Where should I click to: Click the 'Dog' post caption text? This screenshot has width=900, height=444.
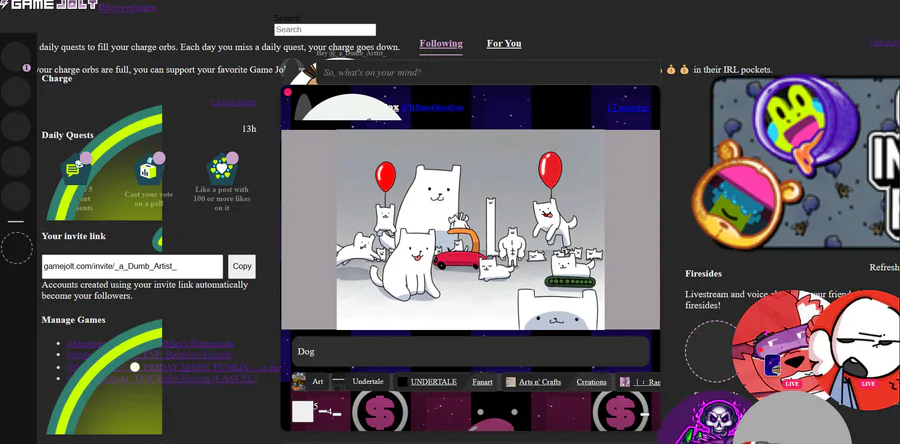306,352
